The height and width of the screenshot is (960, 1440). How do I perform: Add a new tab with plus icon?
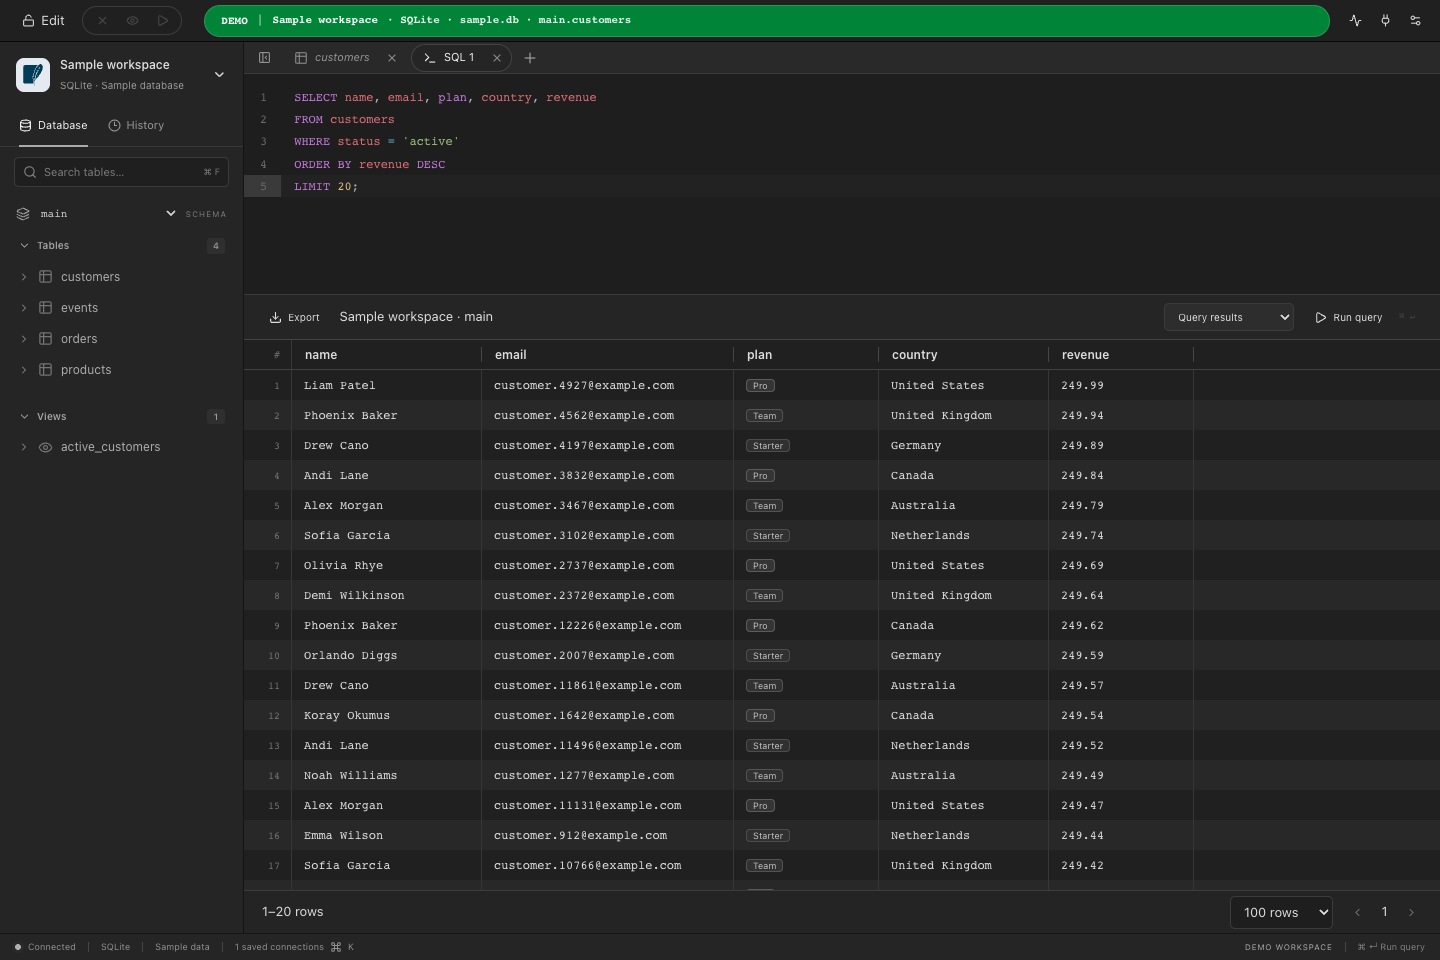[x=530, y=58]
